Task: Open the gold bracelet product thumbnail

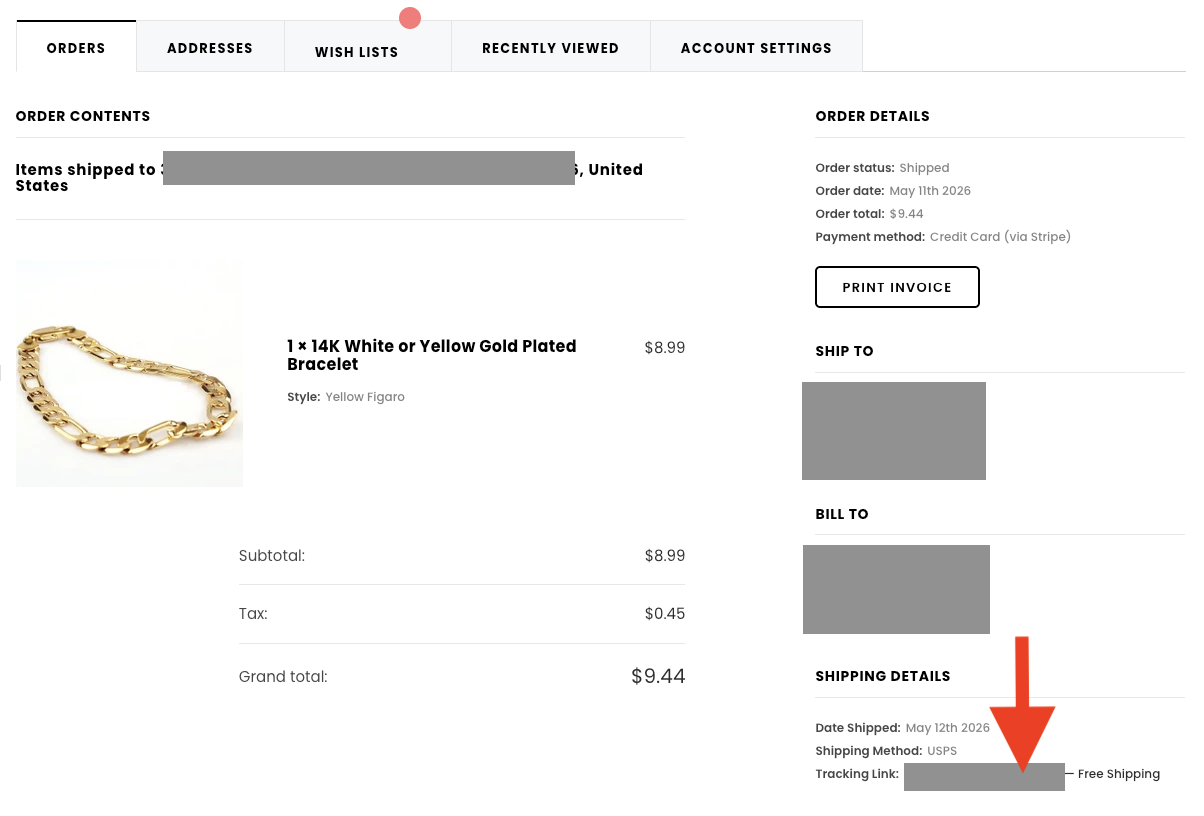Action: coord(129,373)
